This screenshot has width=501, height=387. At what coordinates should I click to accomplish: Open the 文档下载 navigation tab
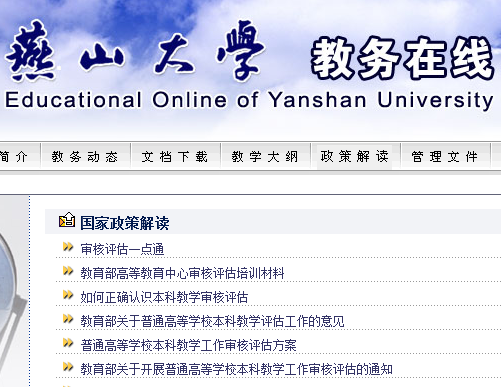(175, 156)
